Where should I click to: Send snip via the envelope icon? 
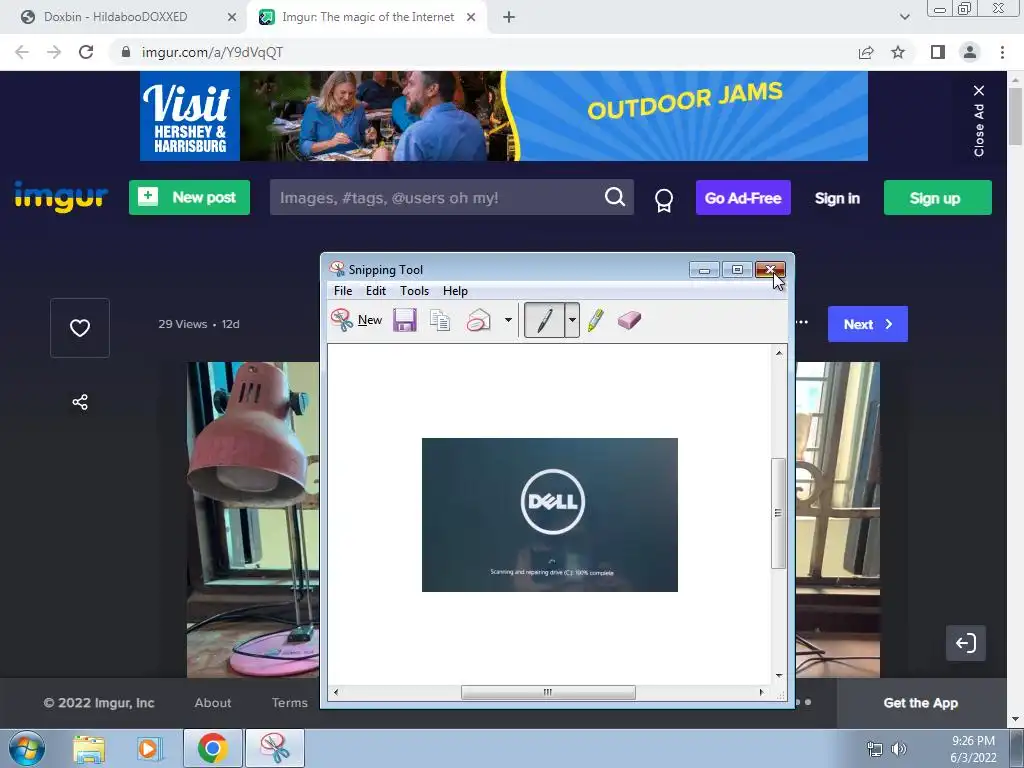point(479,320)
